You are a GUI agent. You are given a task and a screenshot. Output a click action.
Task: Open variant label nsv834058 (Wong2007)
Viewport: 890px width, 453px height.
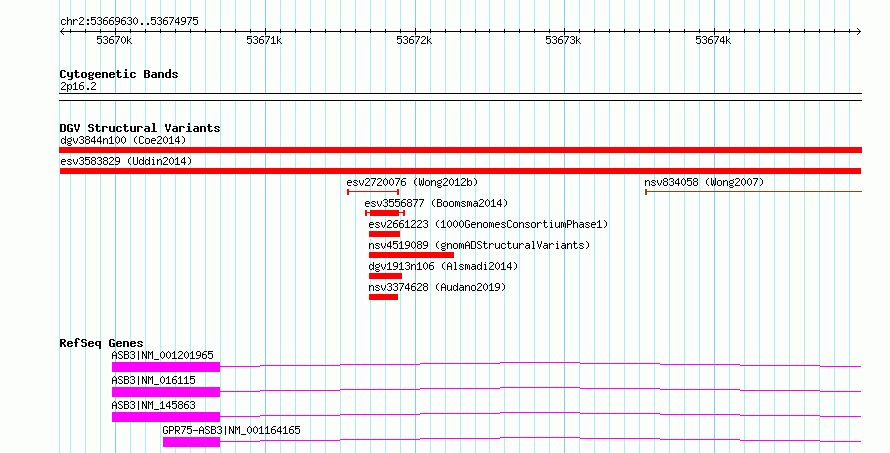click(704, 182)
